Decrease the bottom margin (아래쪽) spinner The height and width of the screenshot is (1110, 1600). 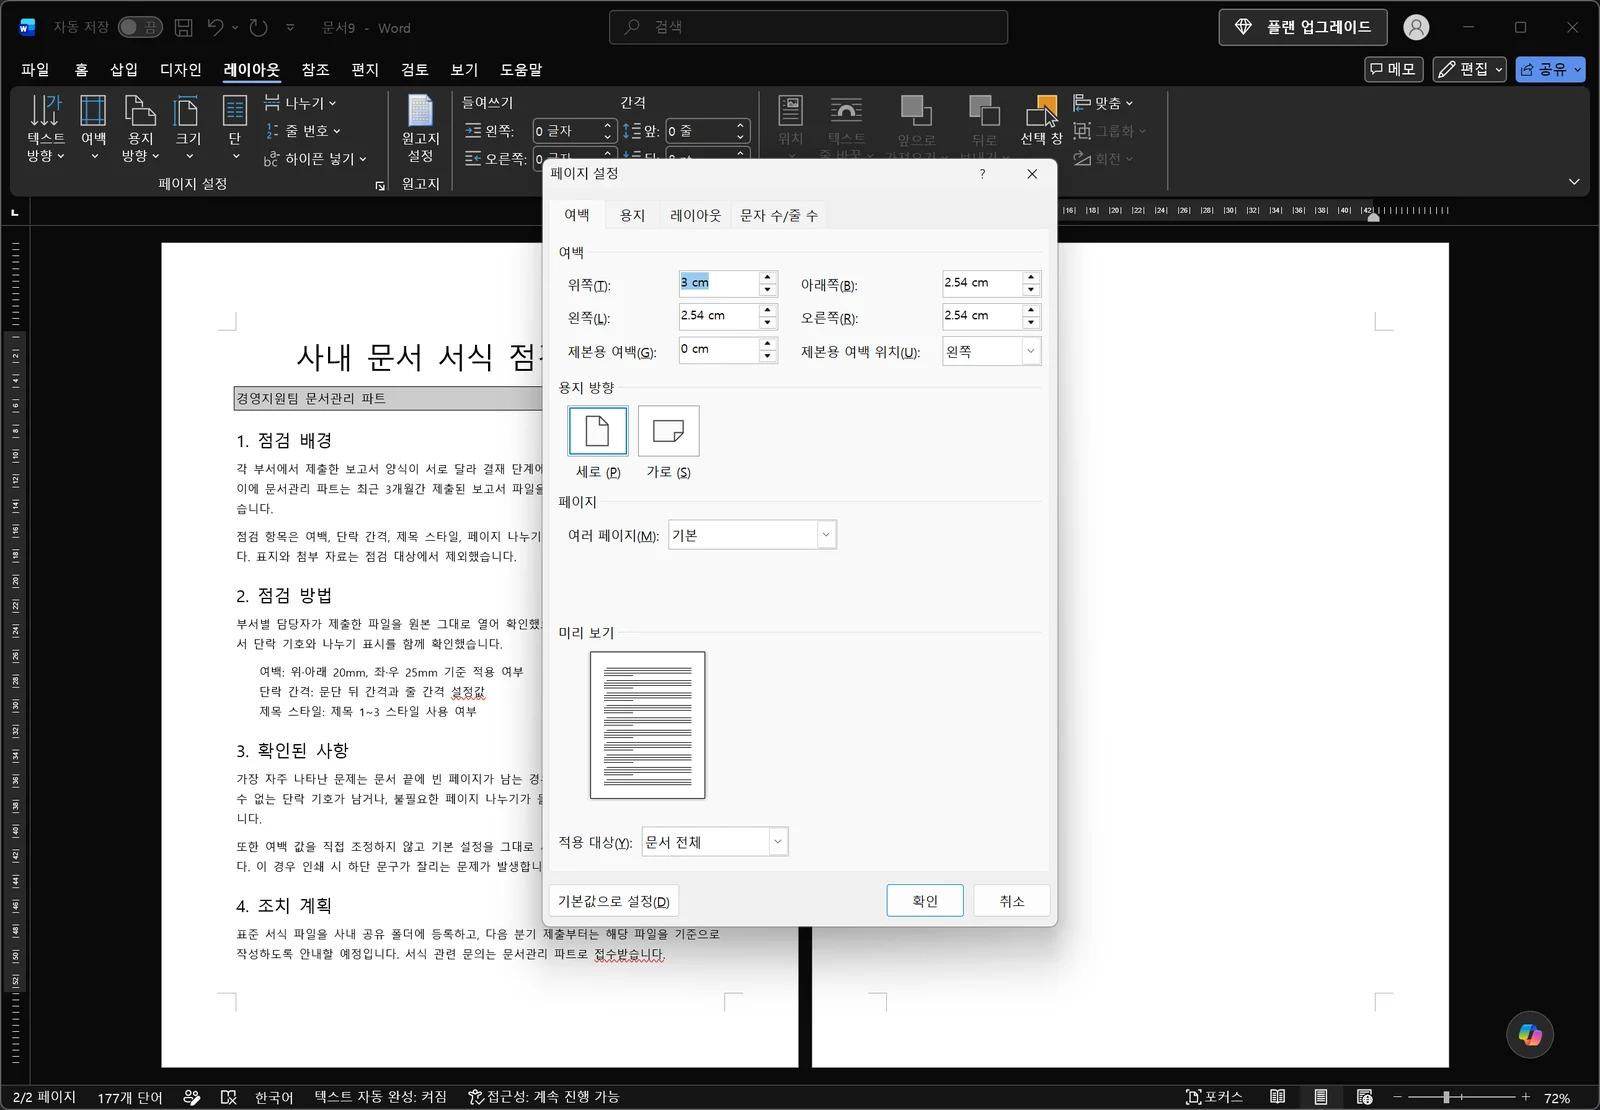tap(1031, 290)
